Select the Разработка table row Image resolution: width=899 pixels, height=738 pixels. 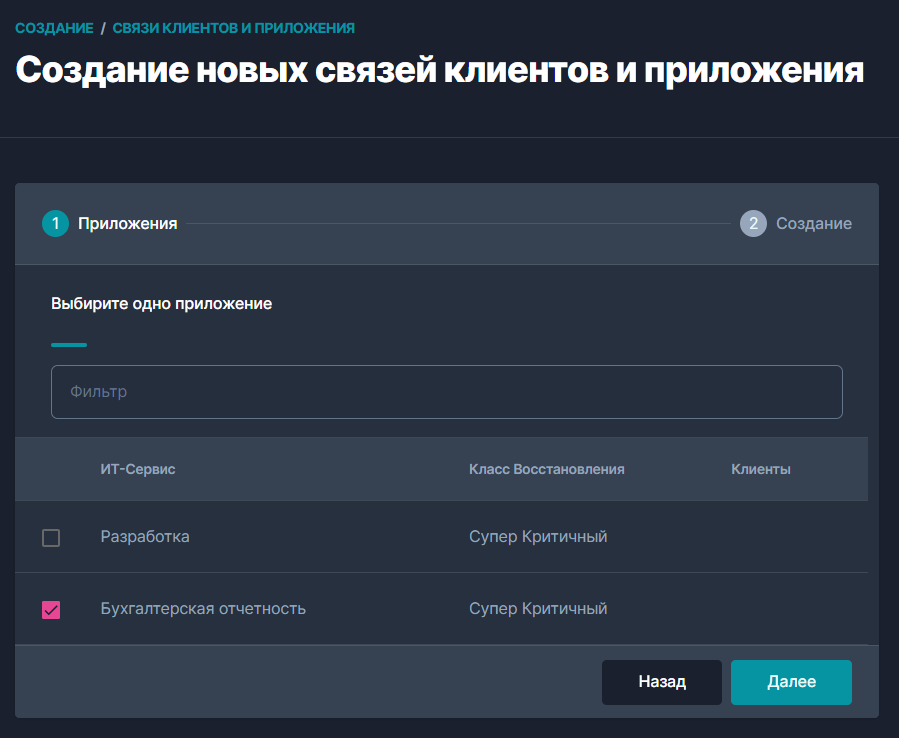(x=300, y=536)
